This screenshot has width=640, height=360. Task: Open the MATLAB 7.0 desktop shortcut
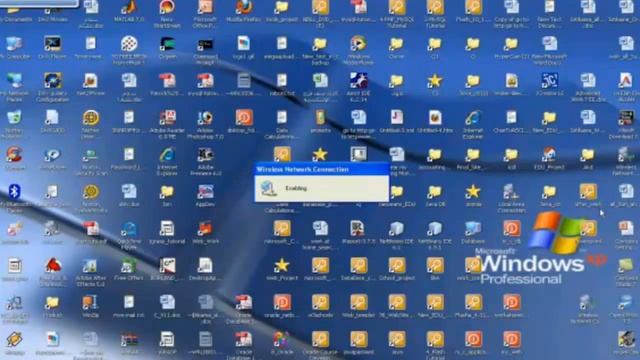[129, 7]
